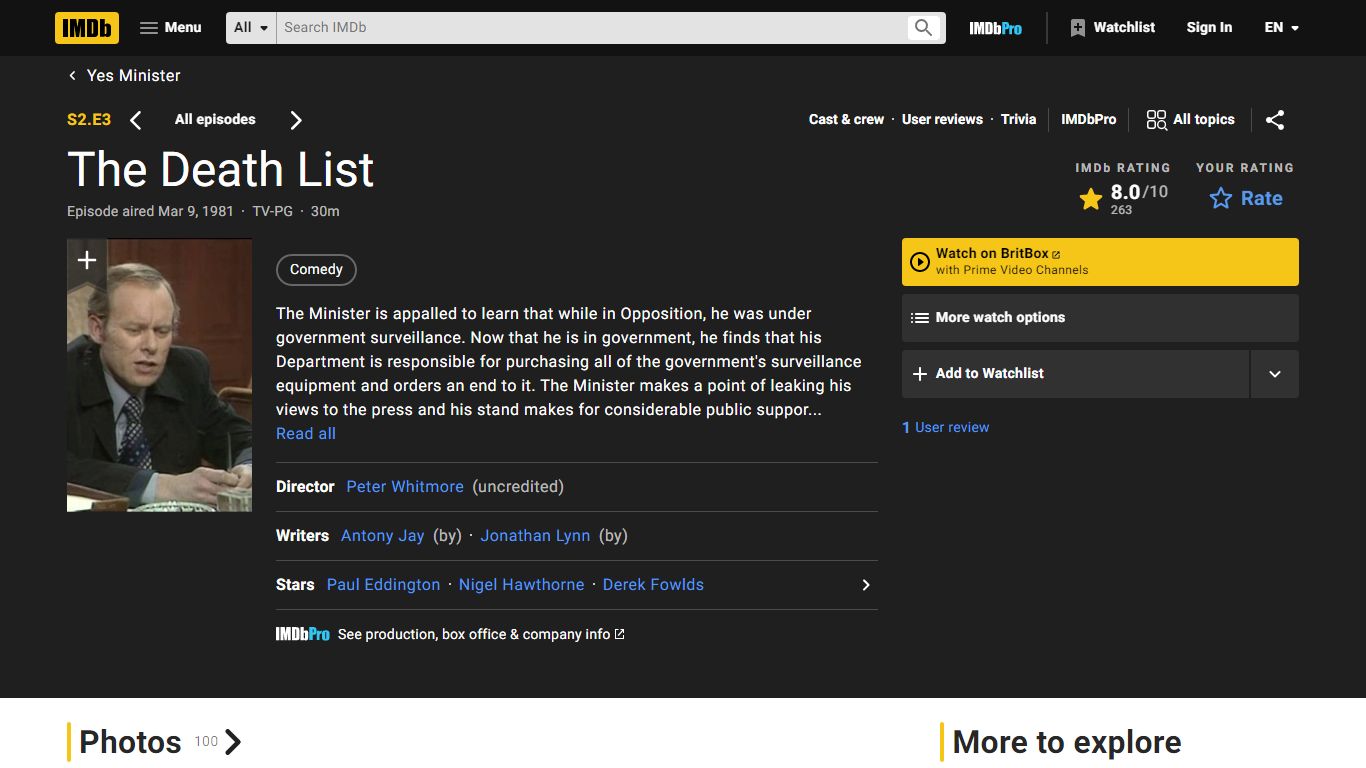Click the share icon

(1275, 120)
